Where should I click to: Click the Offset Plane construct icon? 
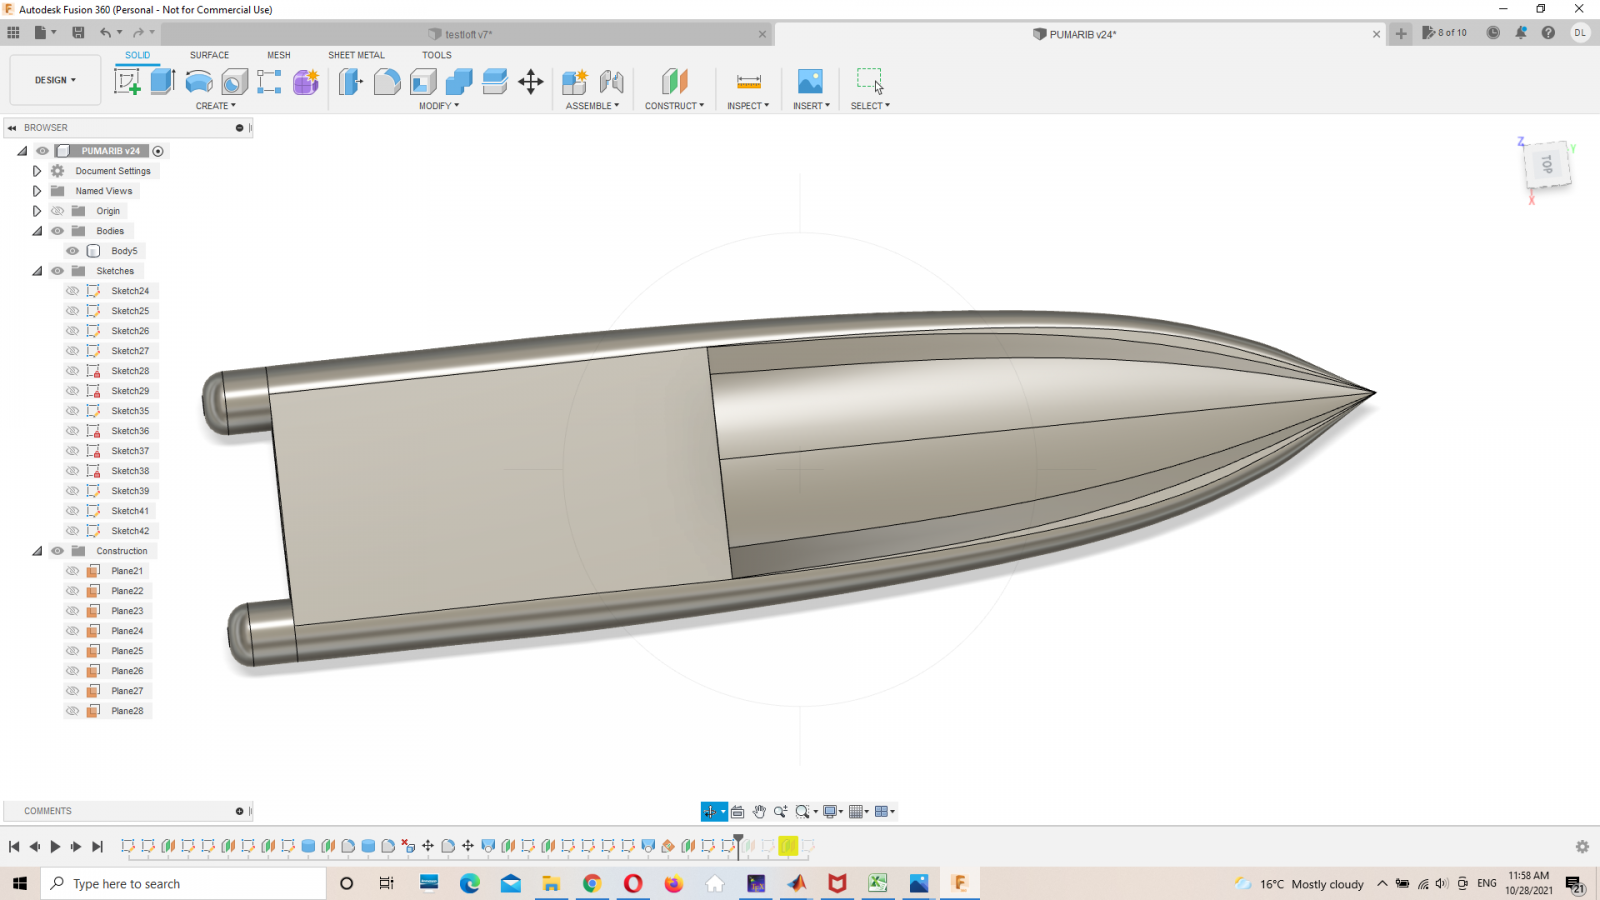tap(675, 82)
